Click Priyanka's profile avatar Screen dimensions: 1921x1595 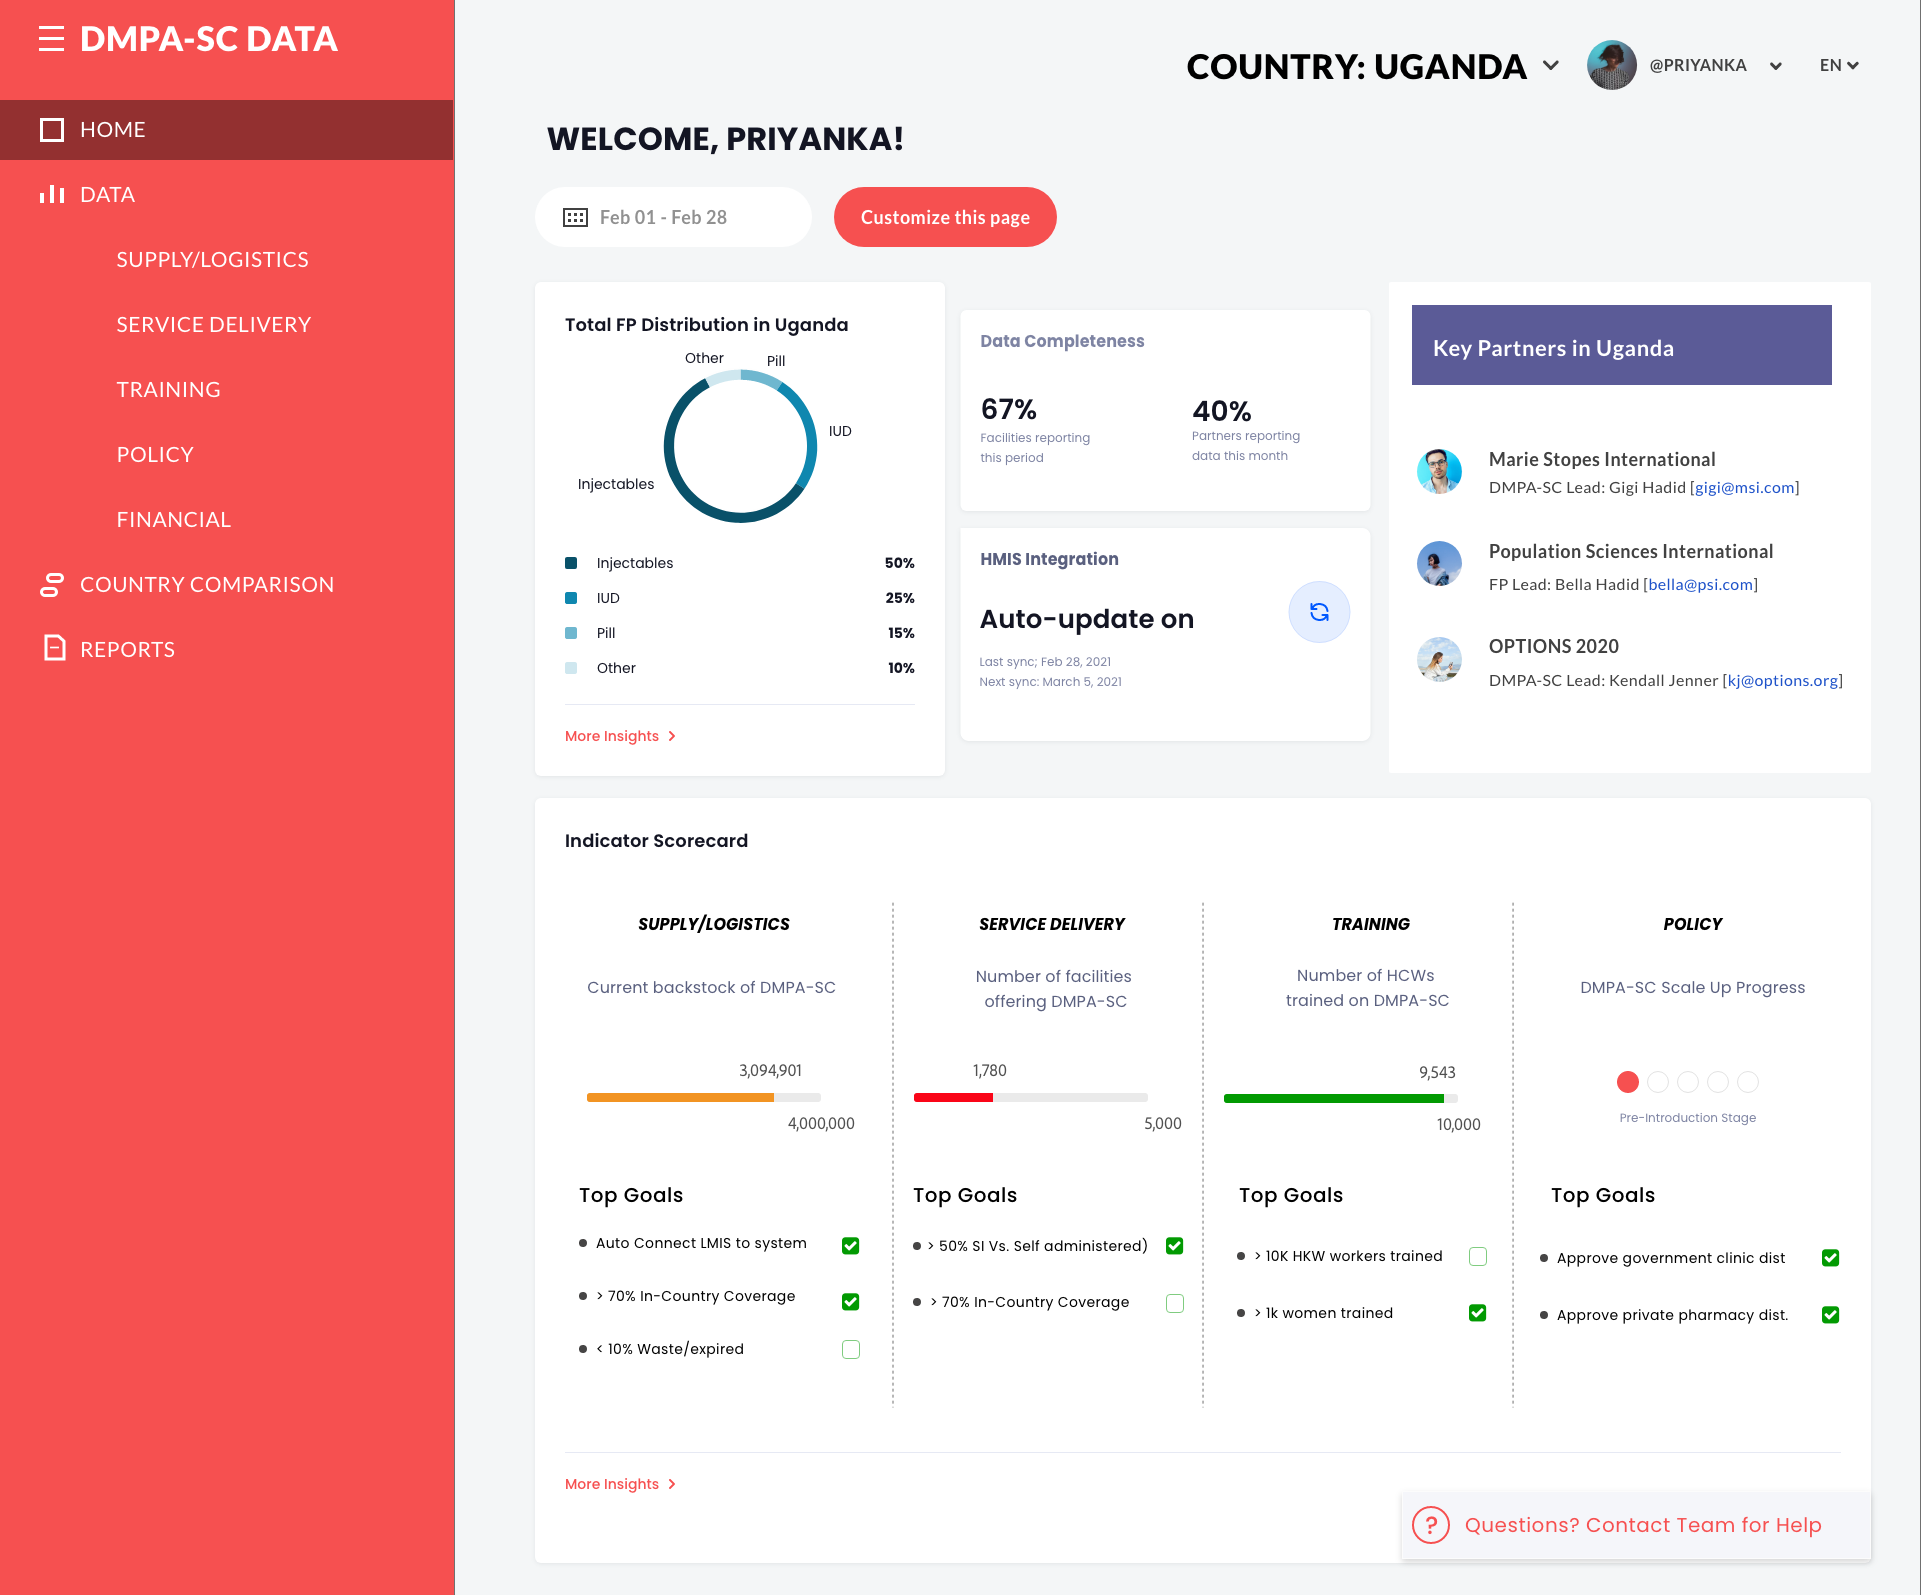pos(1611,65)
